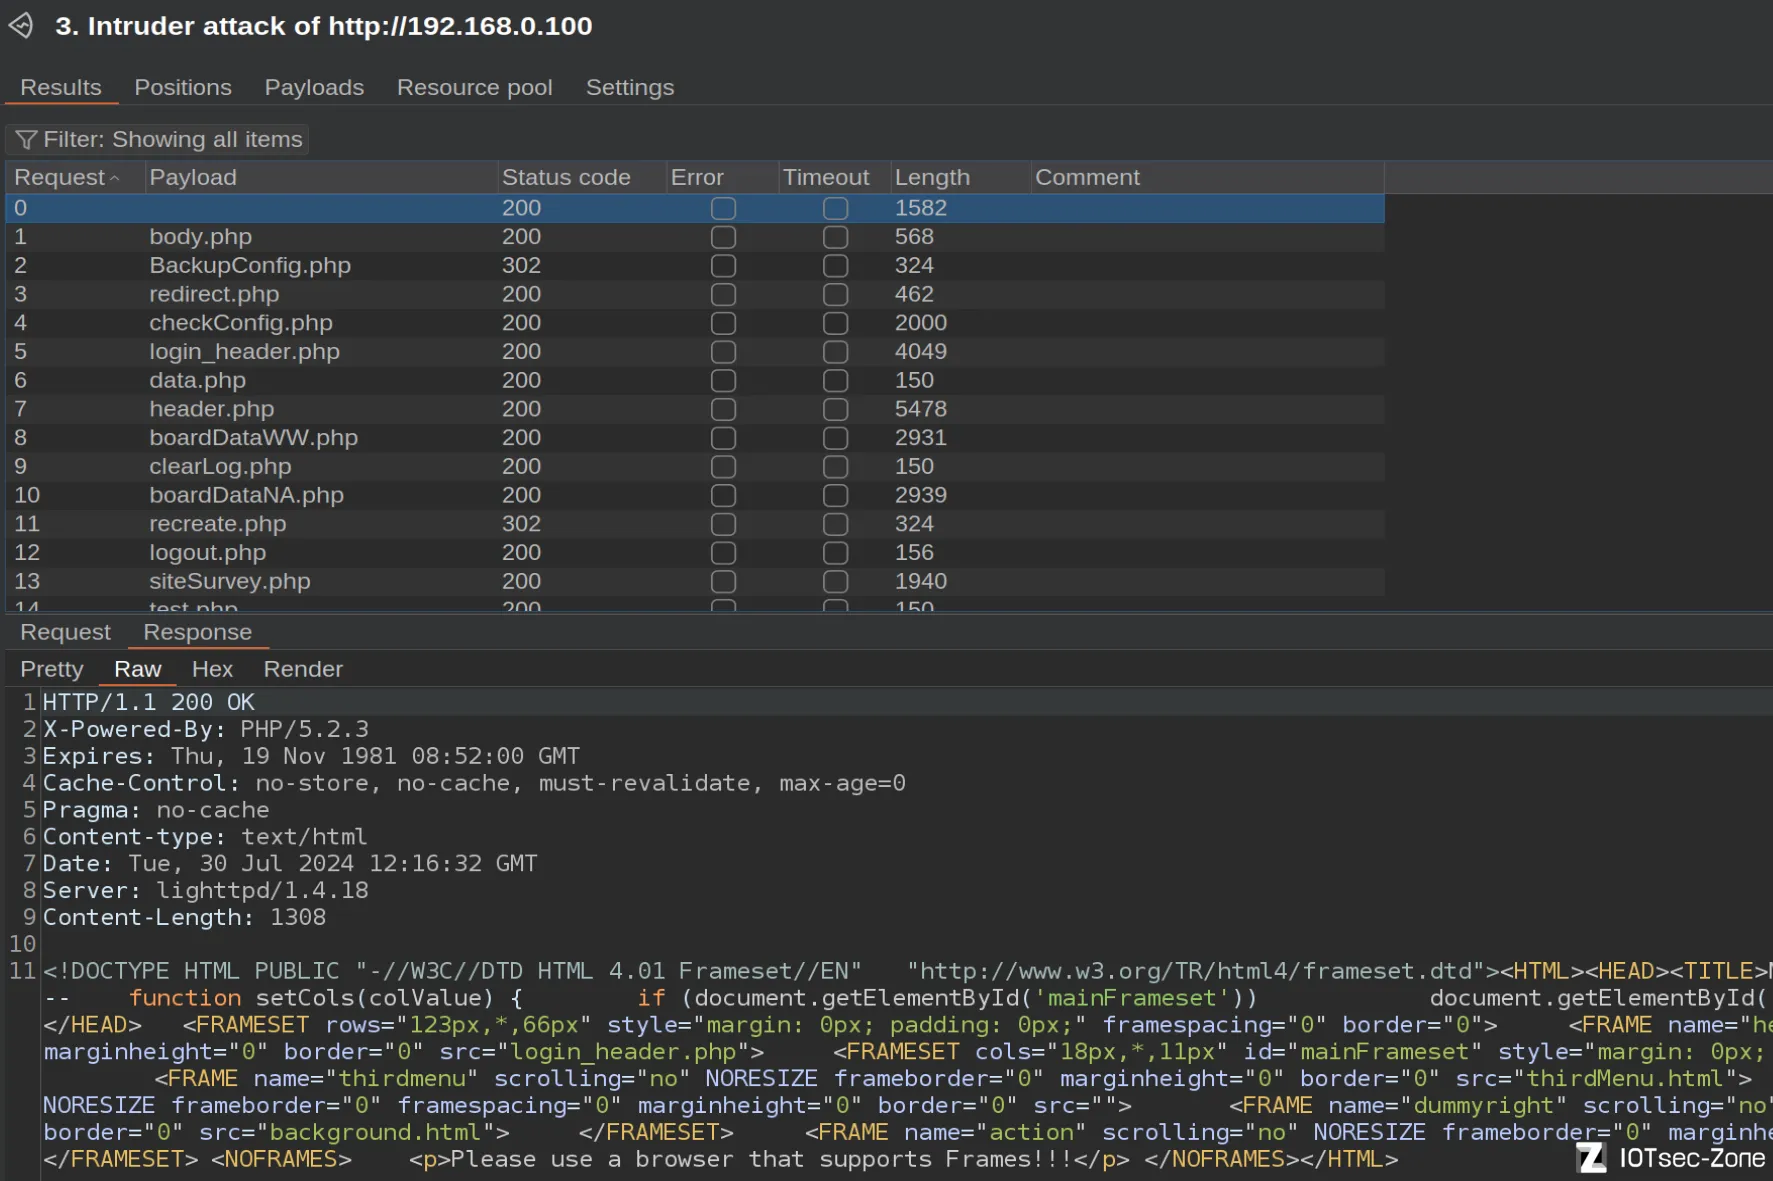Image resolution: width=1773 pixels, height=1181 pixels.
Task: Switch to the Positions tab
Action: [183, 87]
